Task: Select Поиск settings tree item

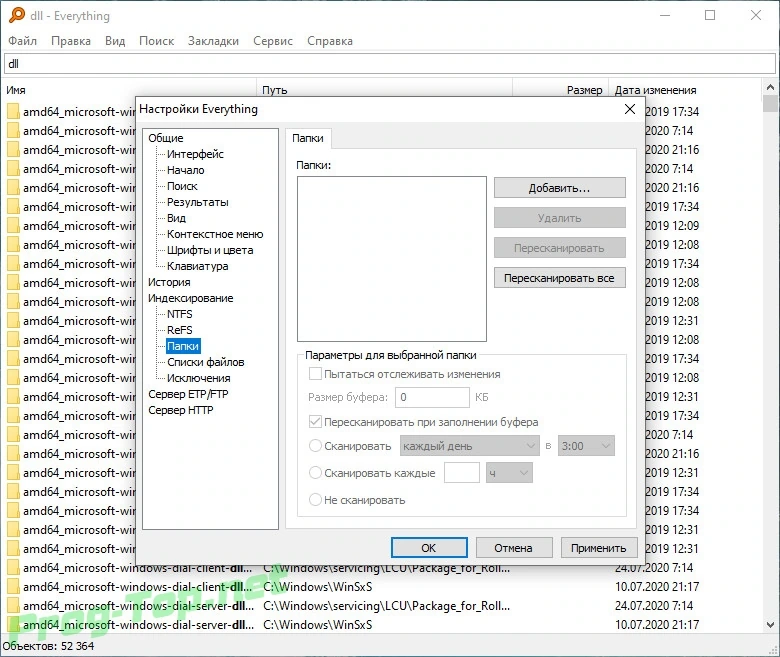Action: click(182, 186)
